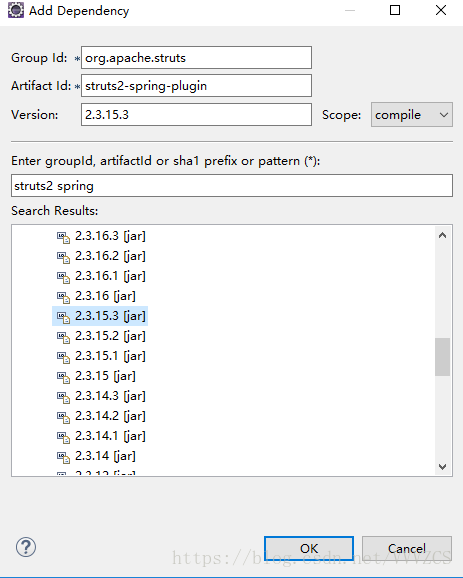Click the struts2 spring search pattern field
The height and width of the screenshot is (578, 463).
(x=232, y=186)
